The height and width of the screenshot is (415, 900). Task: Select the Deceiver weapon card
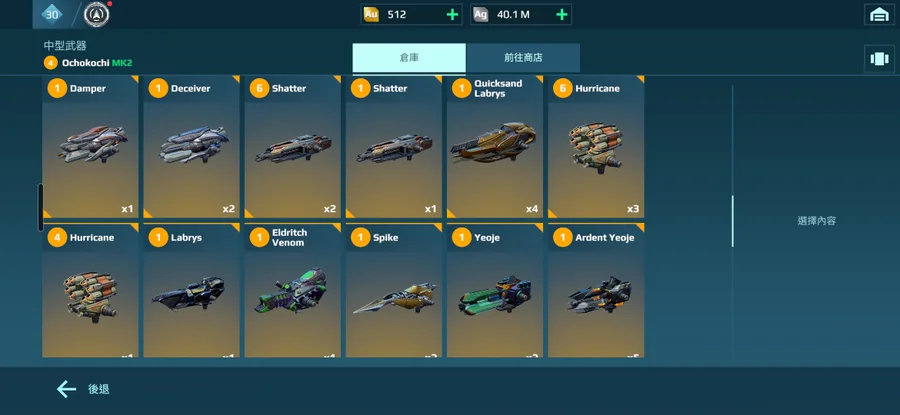(191, 146)
